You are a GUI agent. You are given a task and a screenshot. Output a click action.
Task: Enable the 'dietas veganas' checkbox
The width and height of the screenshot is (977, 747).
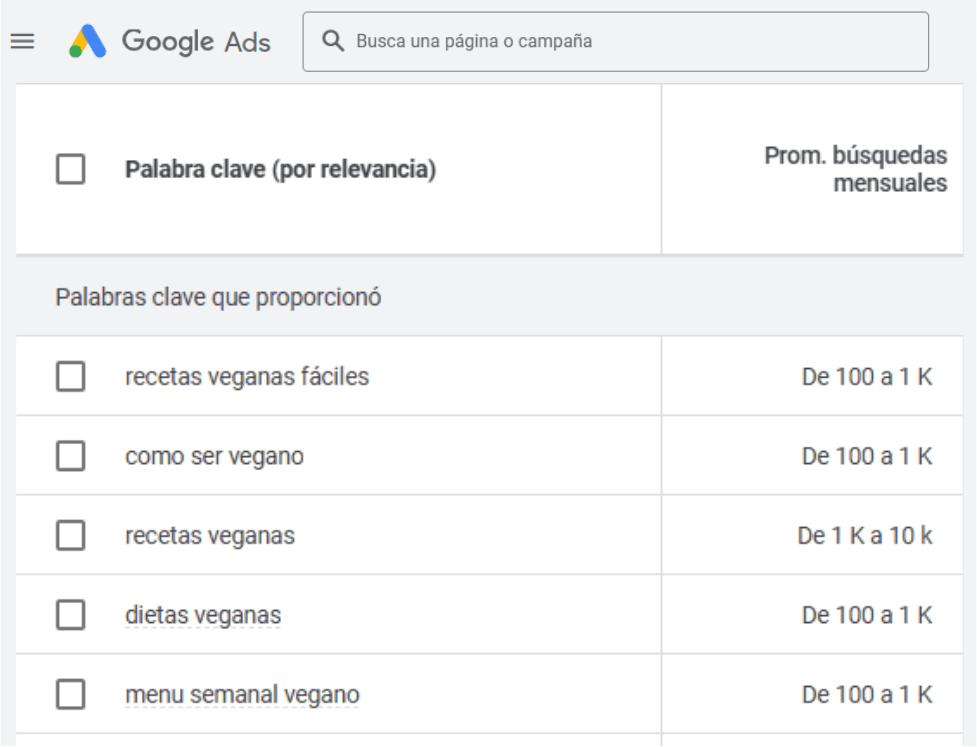[x=71, y=614]
